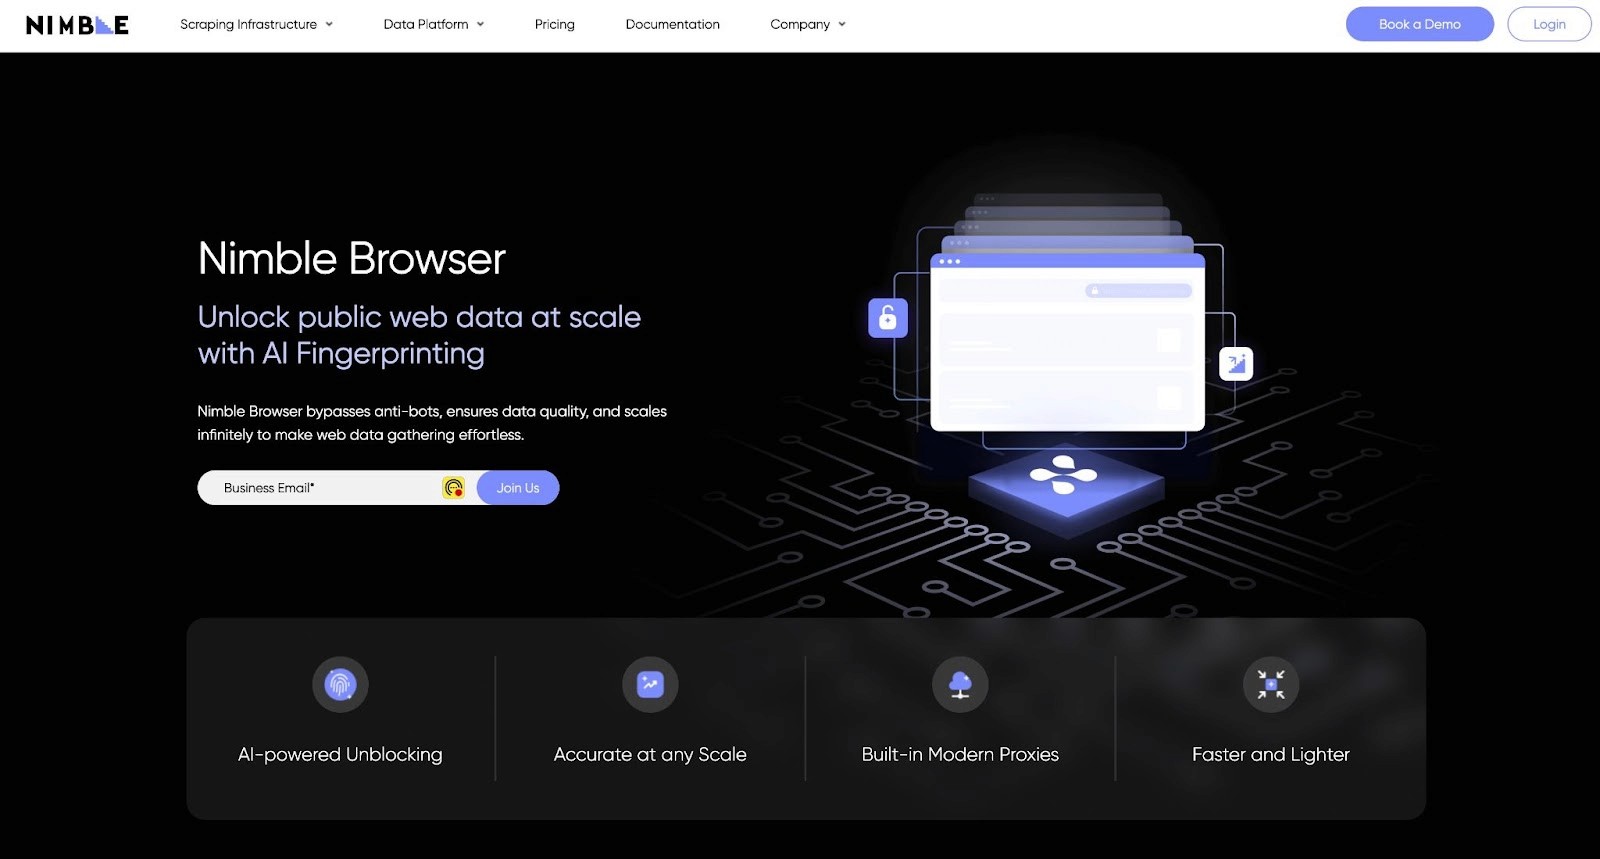Click the graph icon above Accurate at any Scale

[650, 684]
